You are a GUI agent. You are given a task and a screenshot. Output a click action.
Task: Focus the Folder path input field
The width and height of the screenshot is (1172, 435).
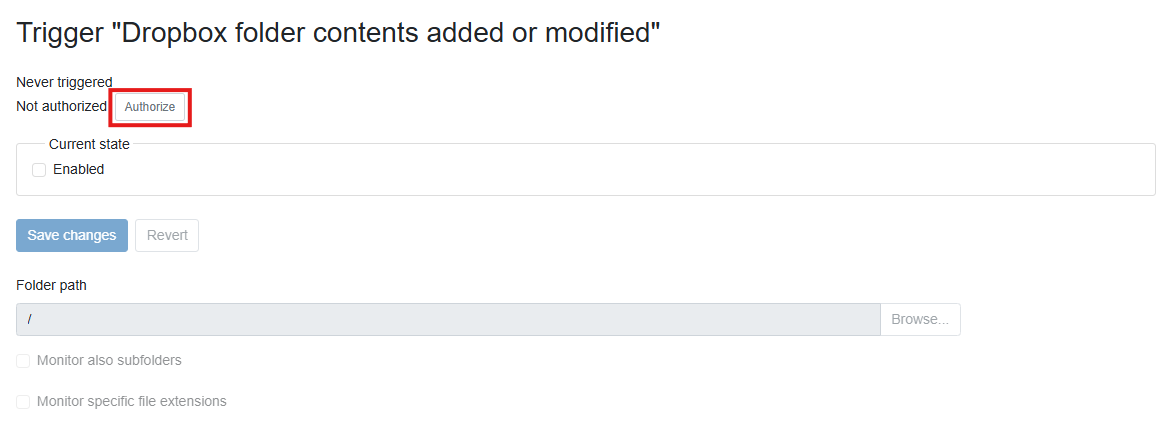[448, 319]
